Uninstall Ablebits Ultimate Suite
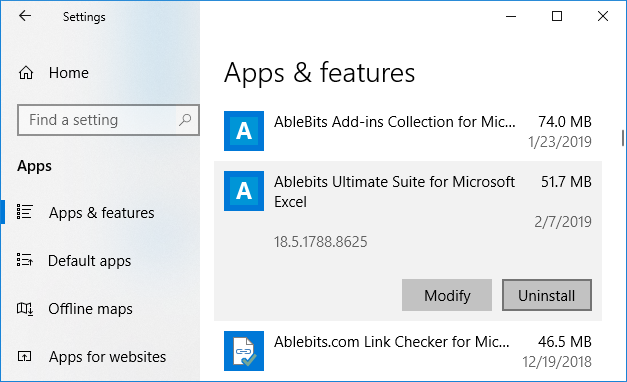The width and height of the screenshot is (627, 382). click(547, 295)
